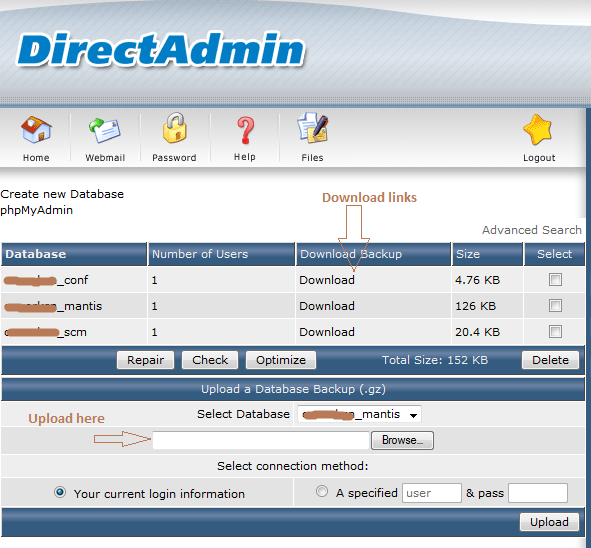Image resolution: width=591 pixels, height=548 pixels.
Task: Tick the checkbox for the _mantis database
Action: [555, 306]
